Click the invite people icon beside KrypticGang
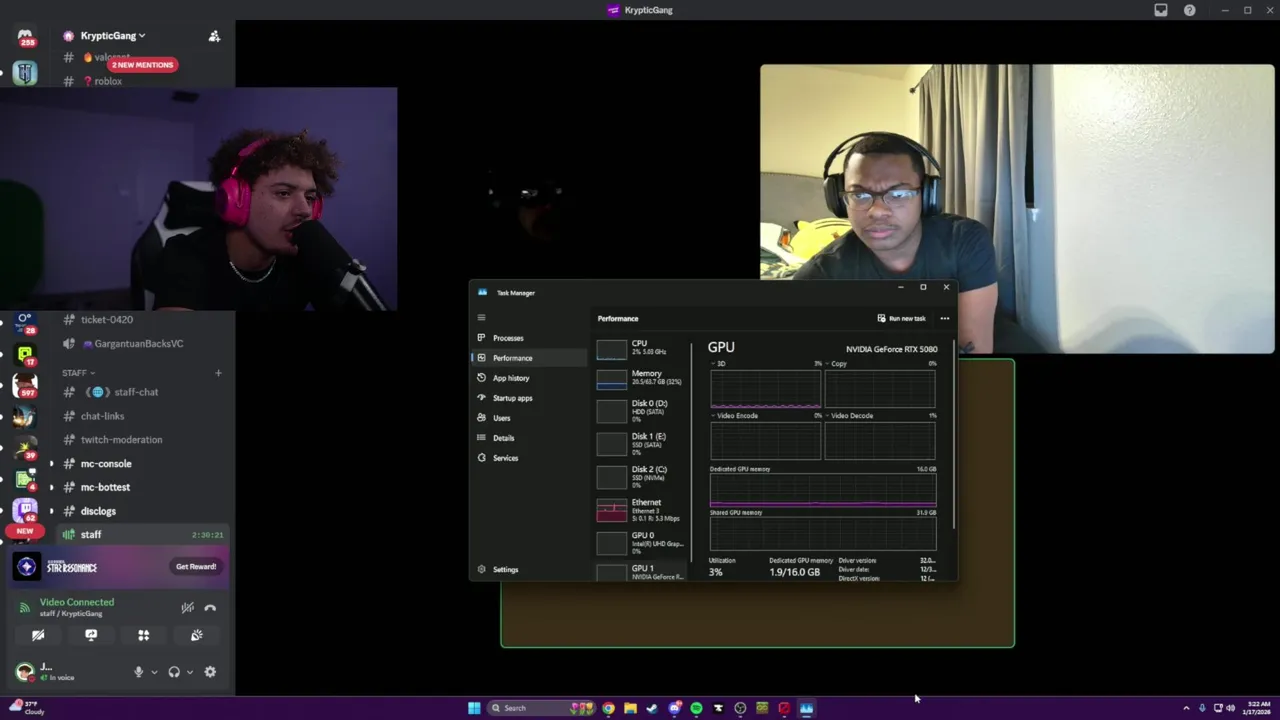 coord(214,36)
